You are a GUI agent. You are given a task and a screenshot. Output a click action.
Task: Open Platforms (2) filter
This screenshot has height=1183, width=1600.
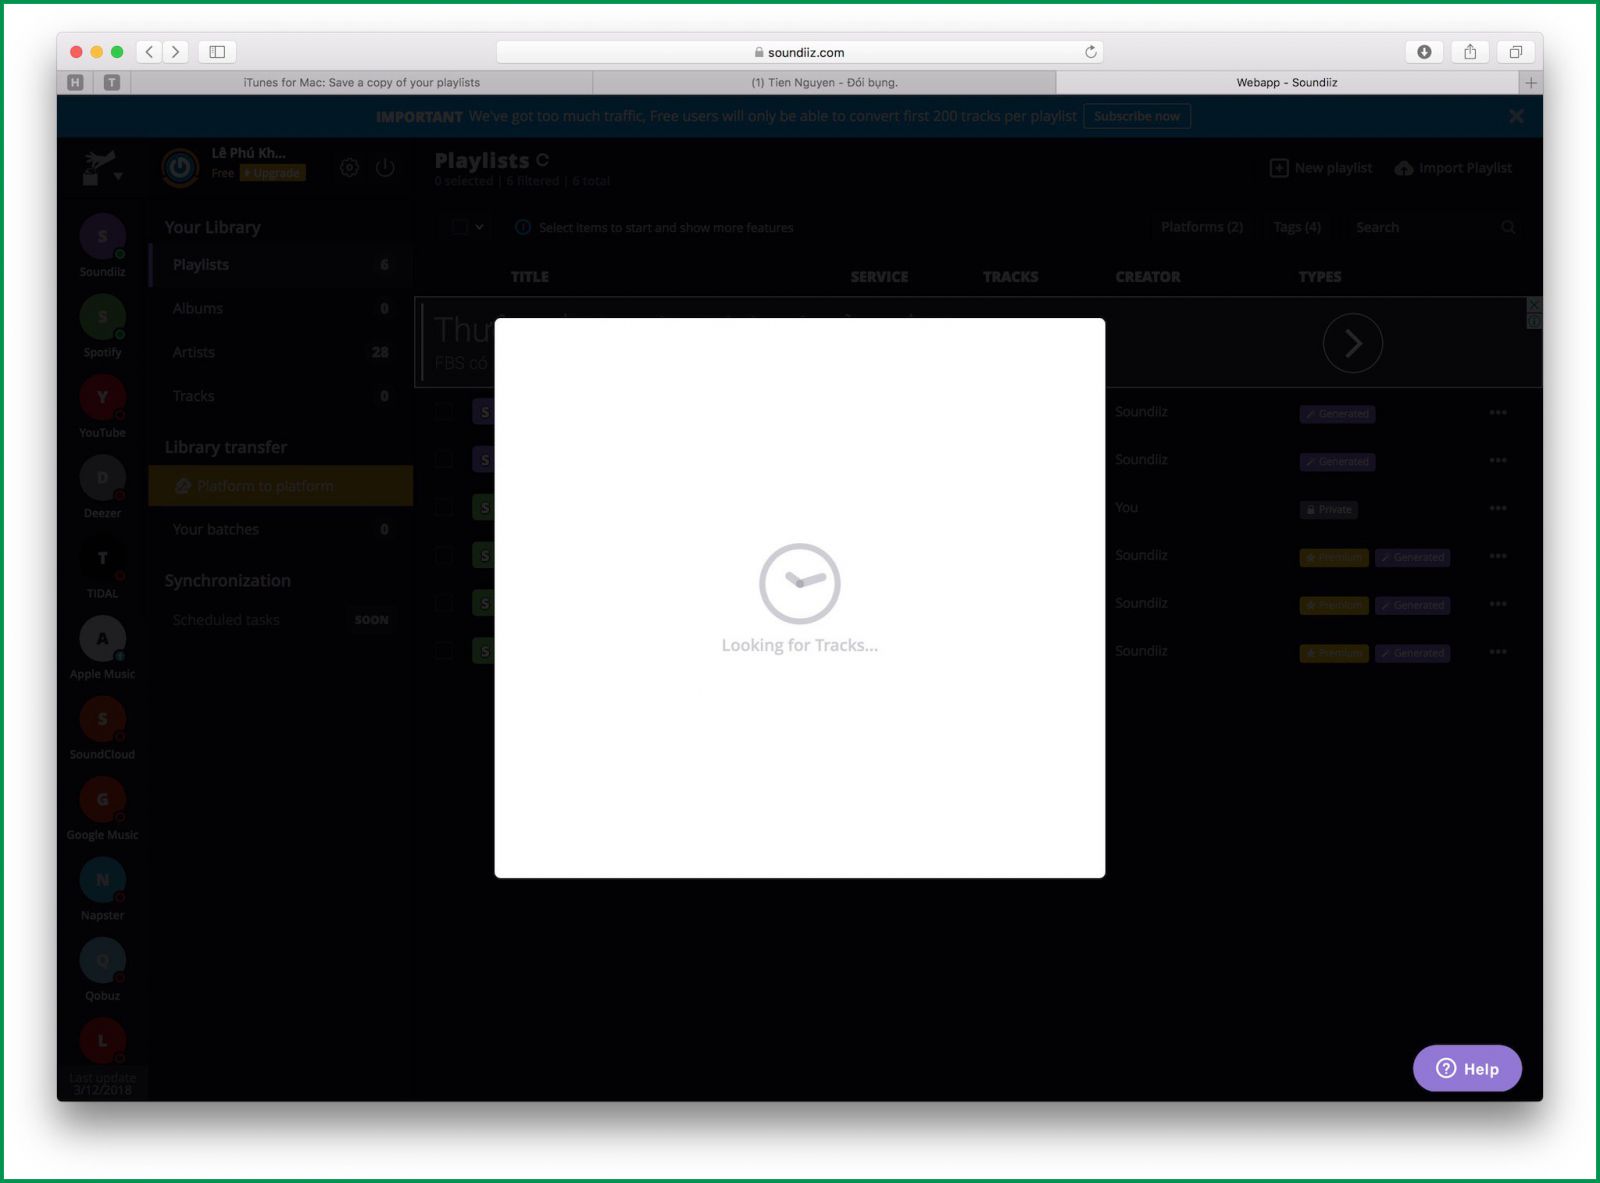(x=1202, y=227)
